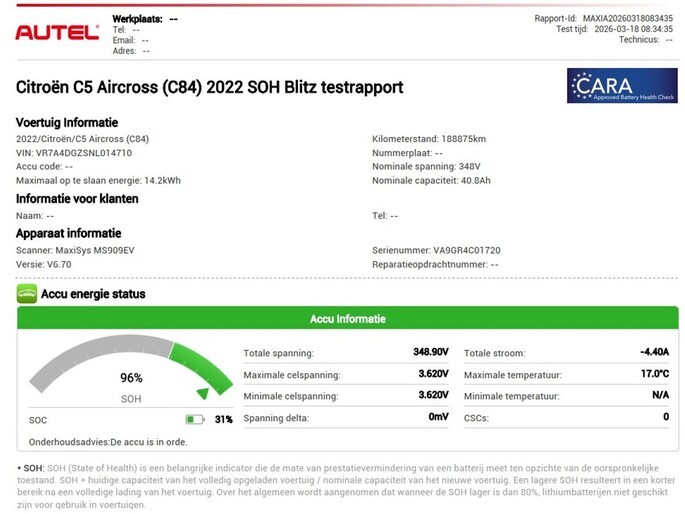Screen dimensions: 685x514
Task: Click the Kilometerstand 188875km entry
Action: pos(428,139)
